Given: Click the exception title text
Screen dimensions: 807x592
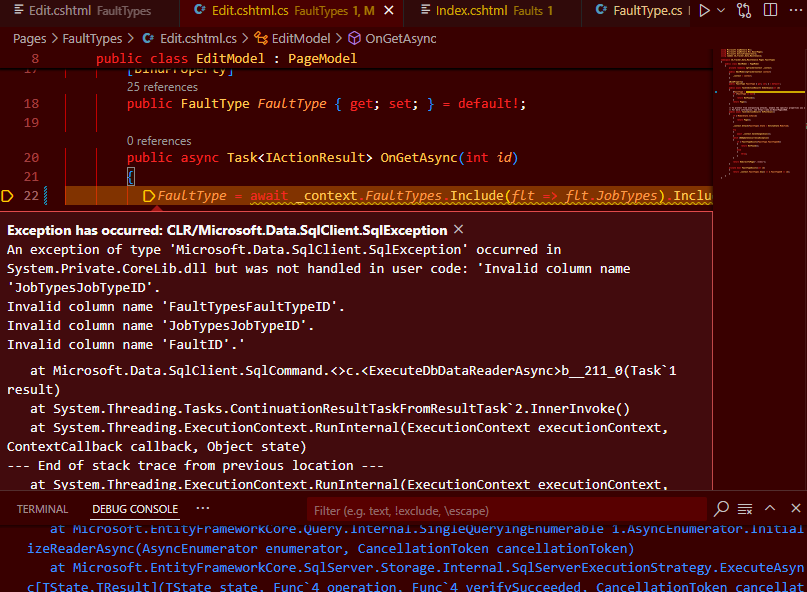Looking at the screenshot, I should tap(227, 230).
